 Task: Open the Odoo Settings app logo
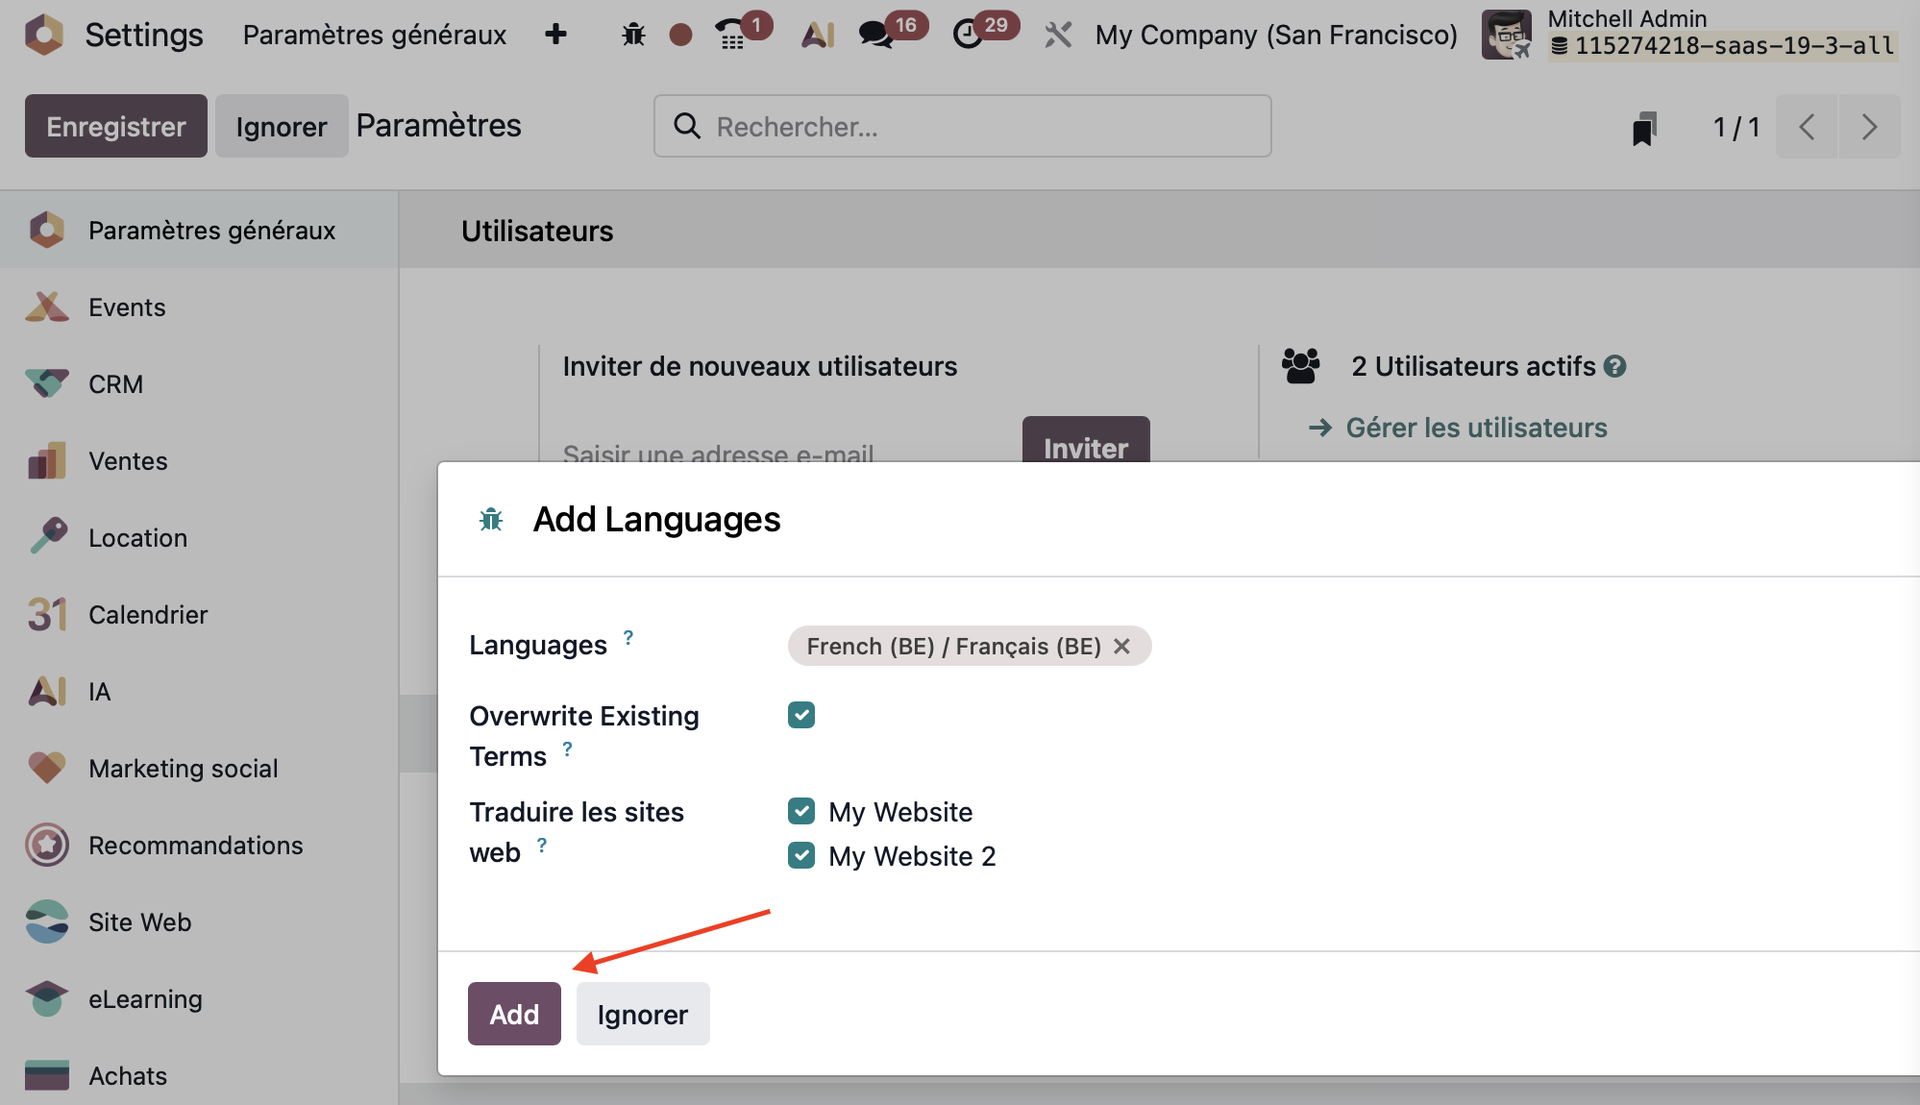(x=44, y=34)
